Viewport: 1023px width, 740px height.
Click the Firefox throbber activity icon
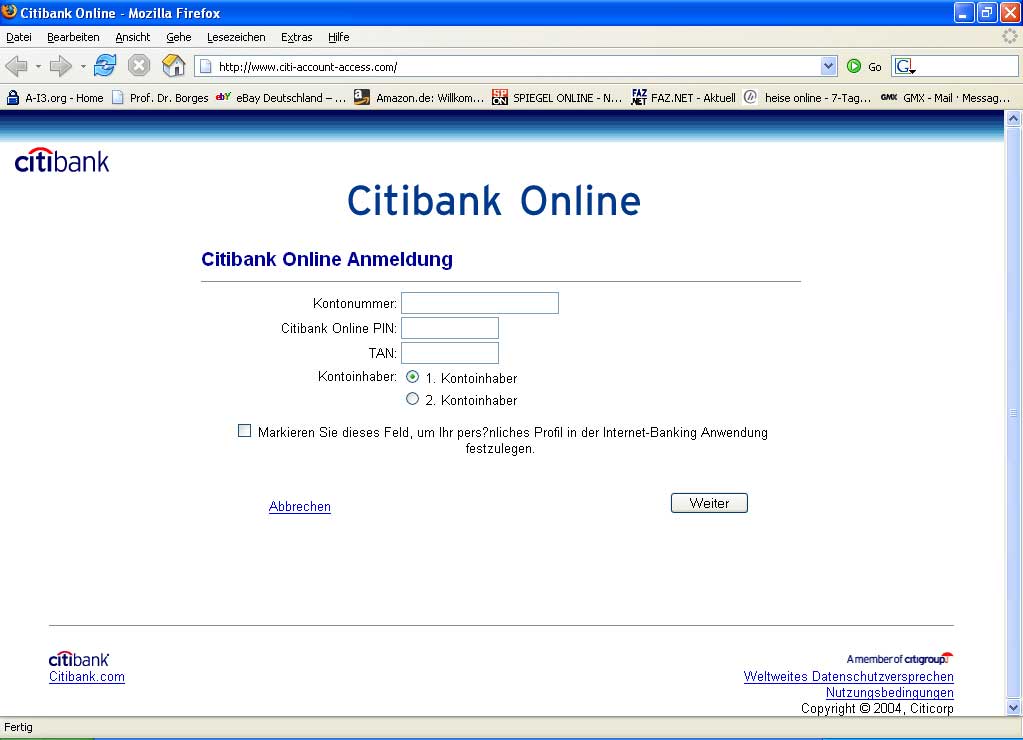(x=1010, y=37)
